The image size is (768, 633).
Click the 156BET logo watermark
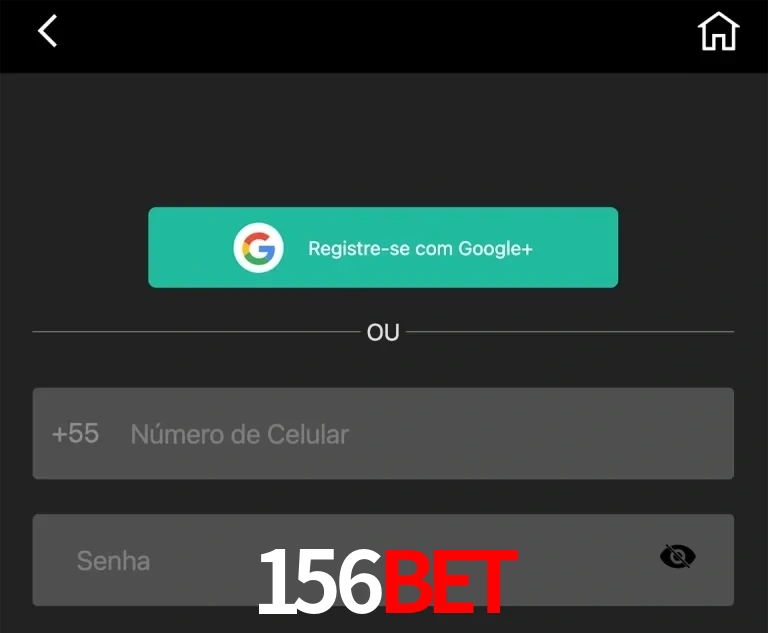387,581
